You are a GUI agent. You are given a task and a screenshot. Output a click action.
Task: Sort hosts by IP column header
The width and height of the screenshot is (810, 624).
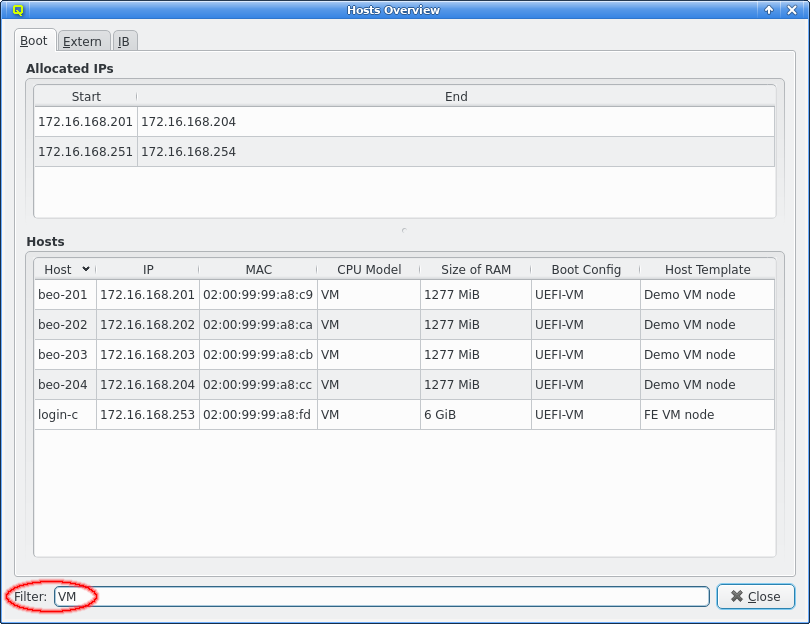(148, 269)
